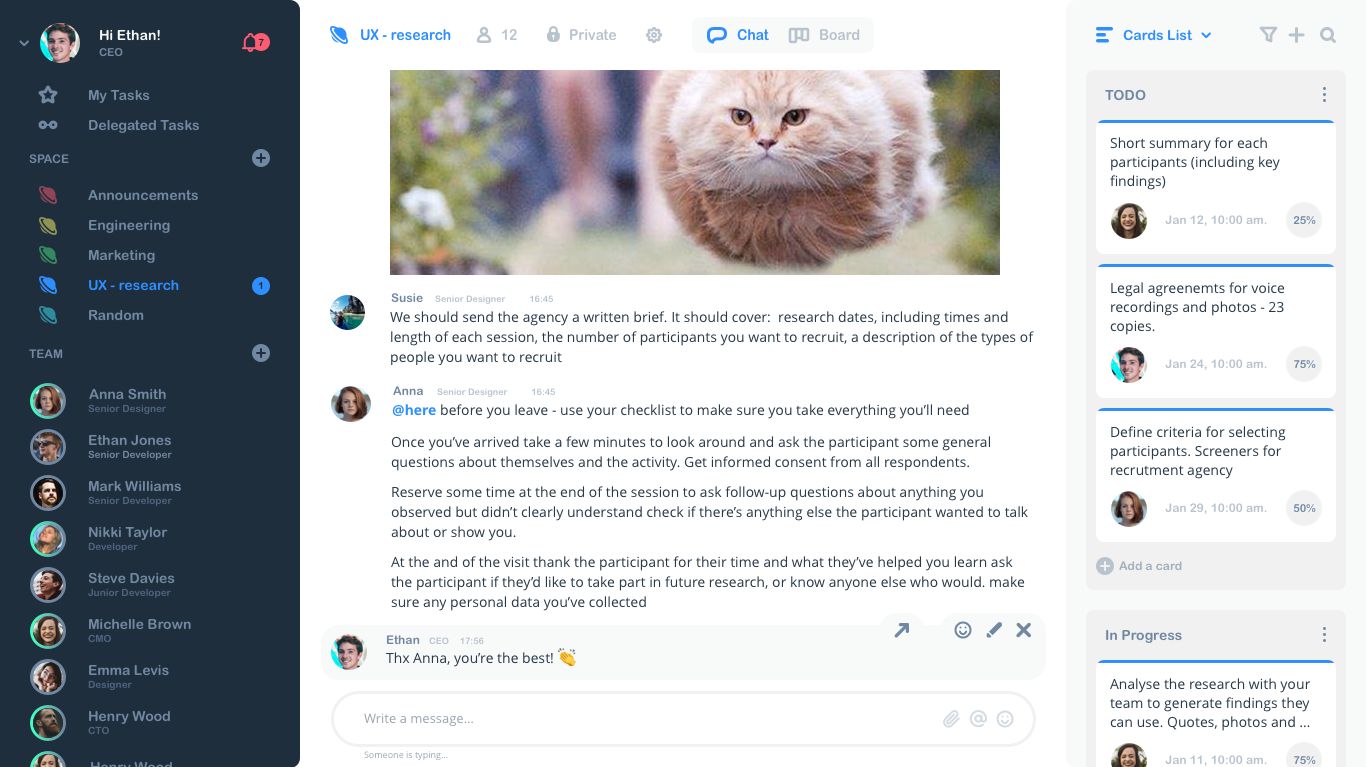Switch to the Board tab
Viewport: 1366px width, 767px height.
point(825,34)
